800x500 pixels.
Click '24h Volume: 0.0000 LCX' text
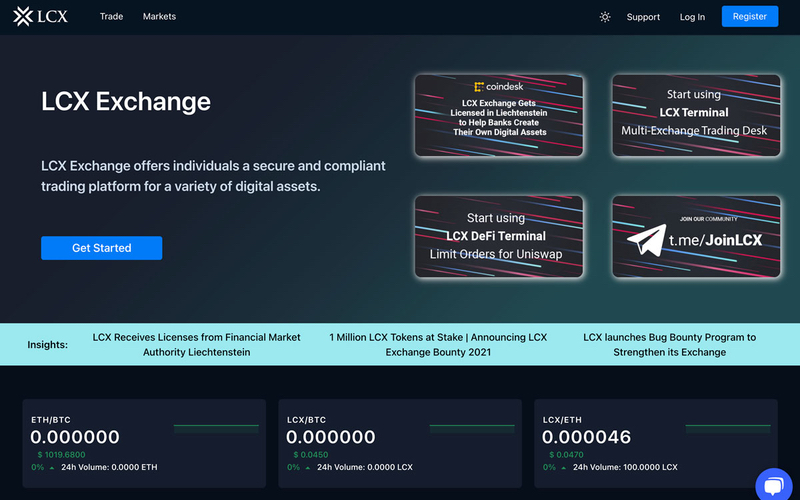click(365, 467)
